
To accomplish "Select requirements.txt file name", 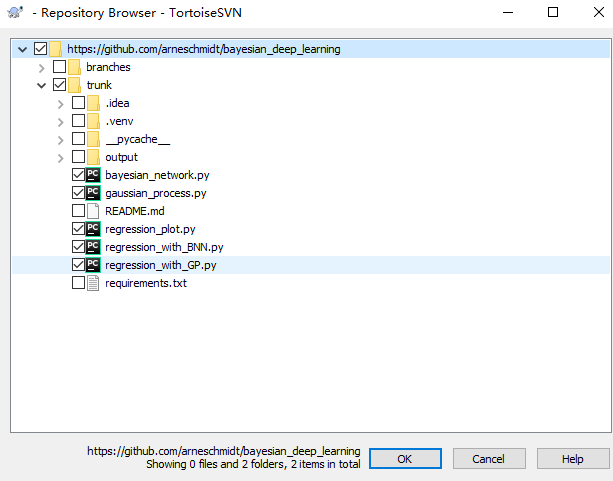I will pos(146,283).
